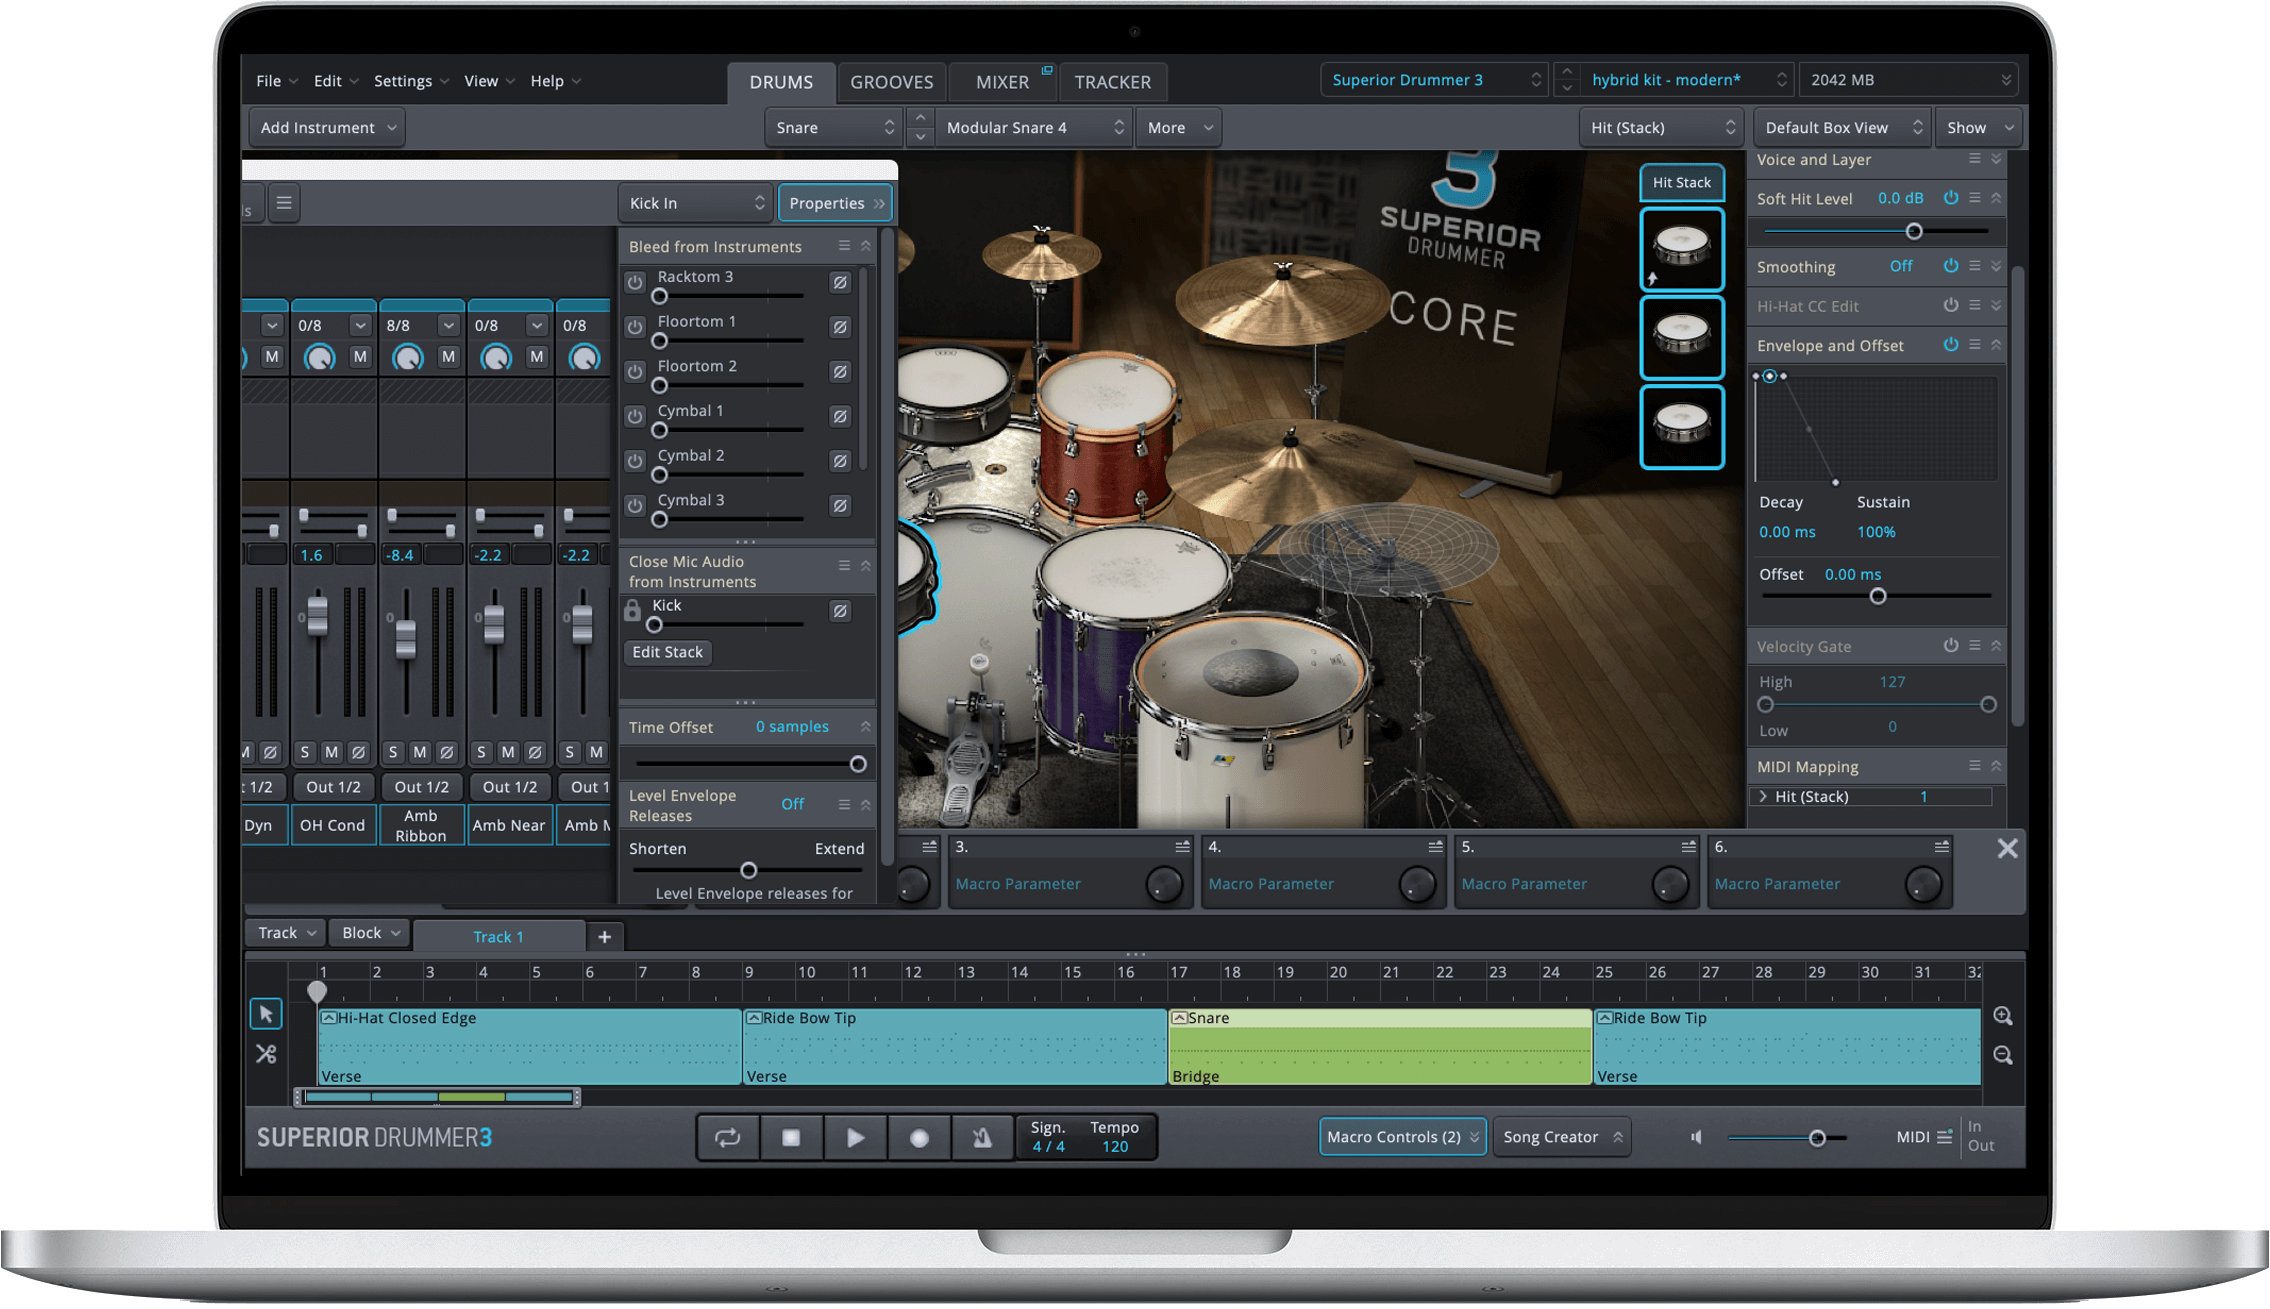
Task: Click the Time Offset slider handle
Action: coord(858,764)
